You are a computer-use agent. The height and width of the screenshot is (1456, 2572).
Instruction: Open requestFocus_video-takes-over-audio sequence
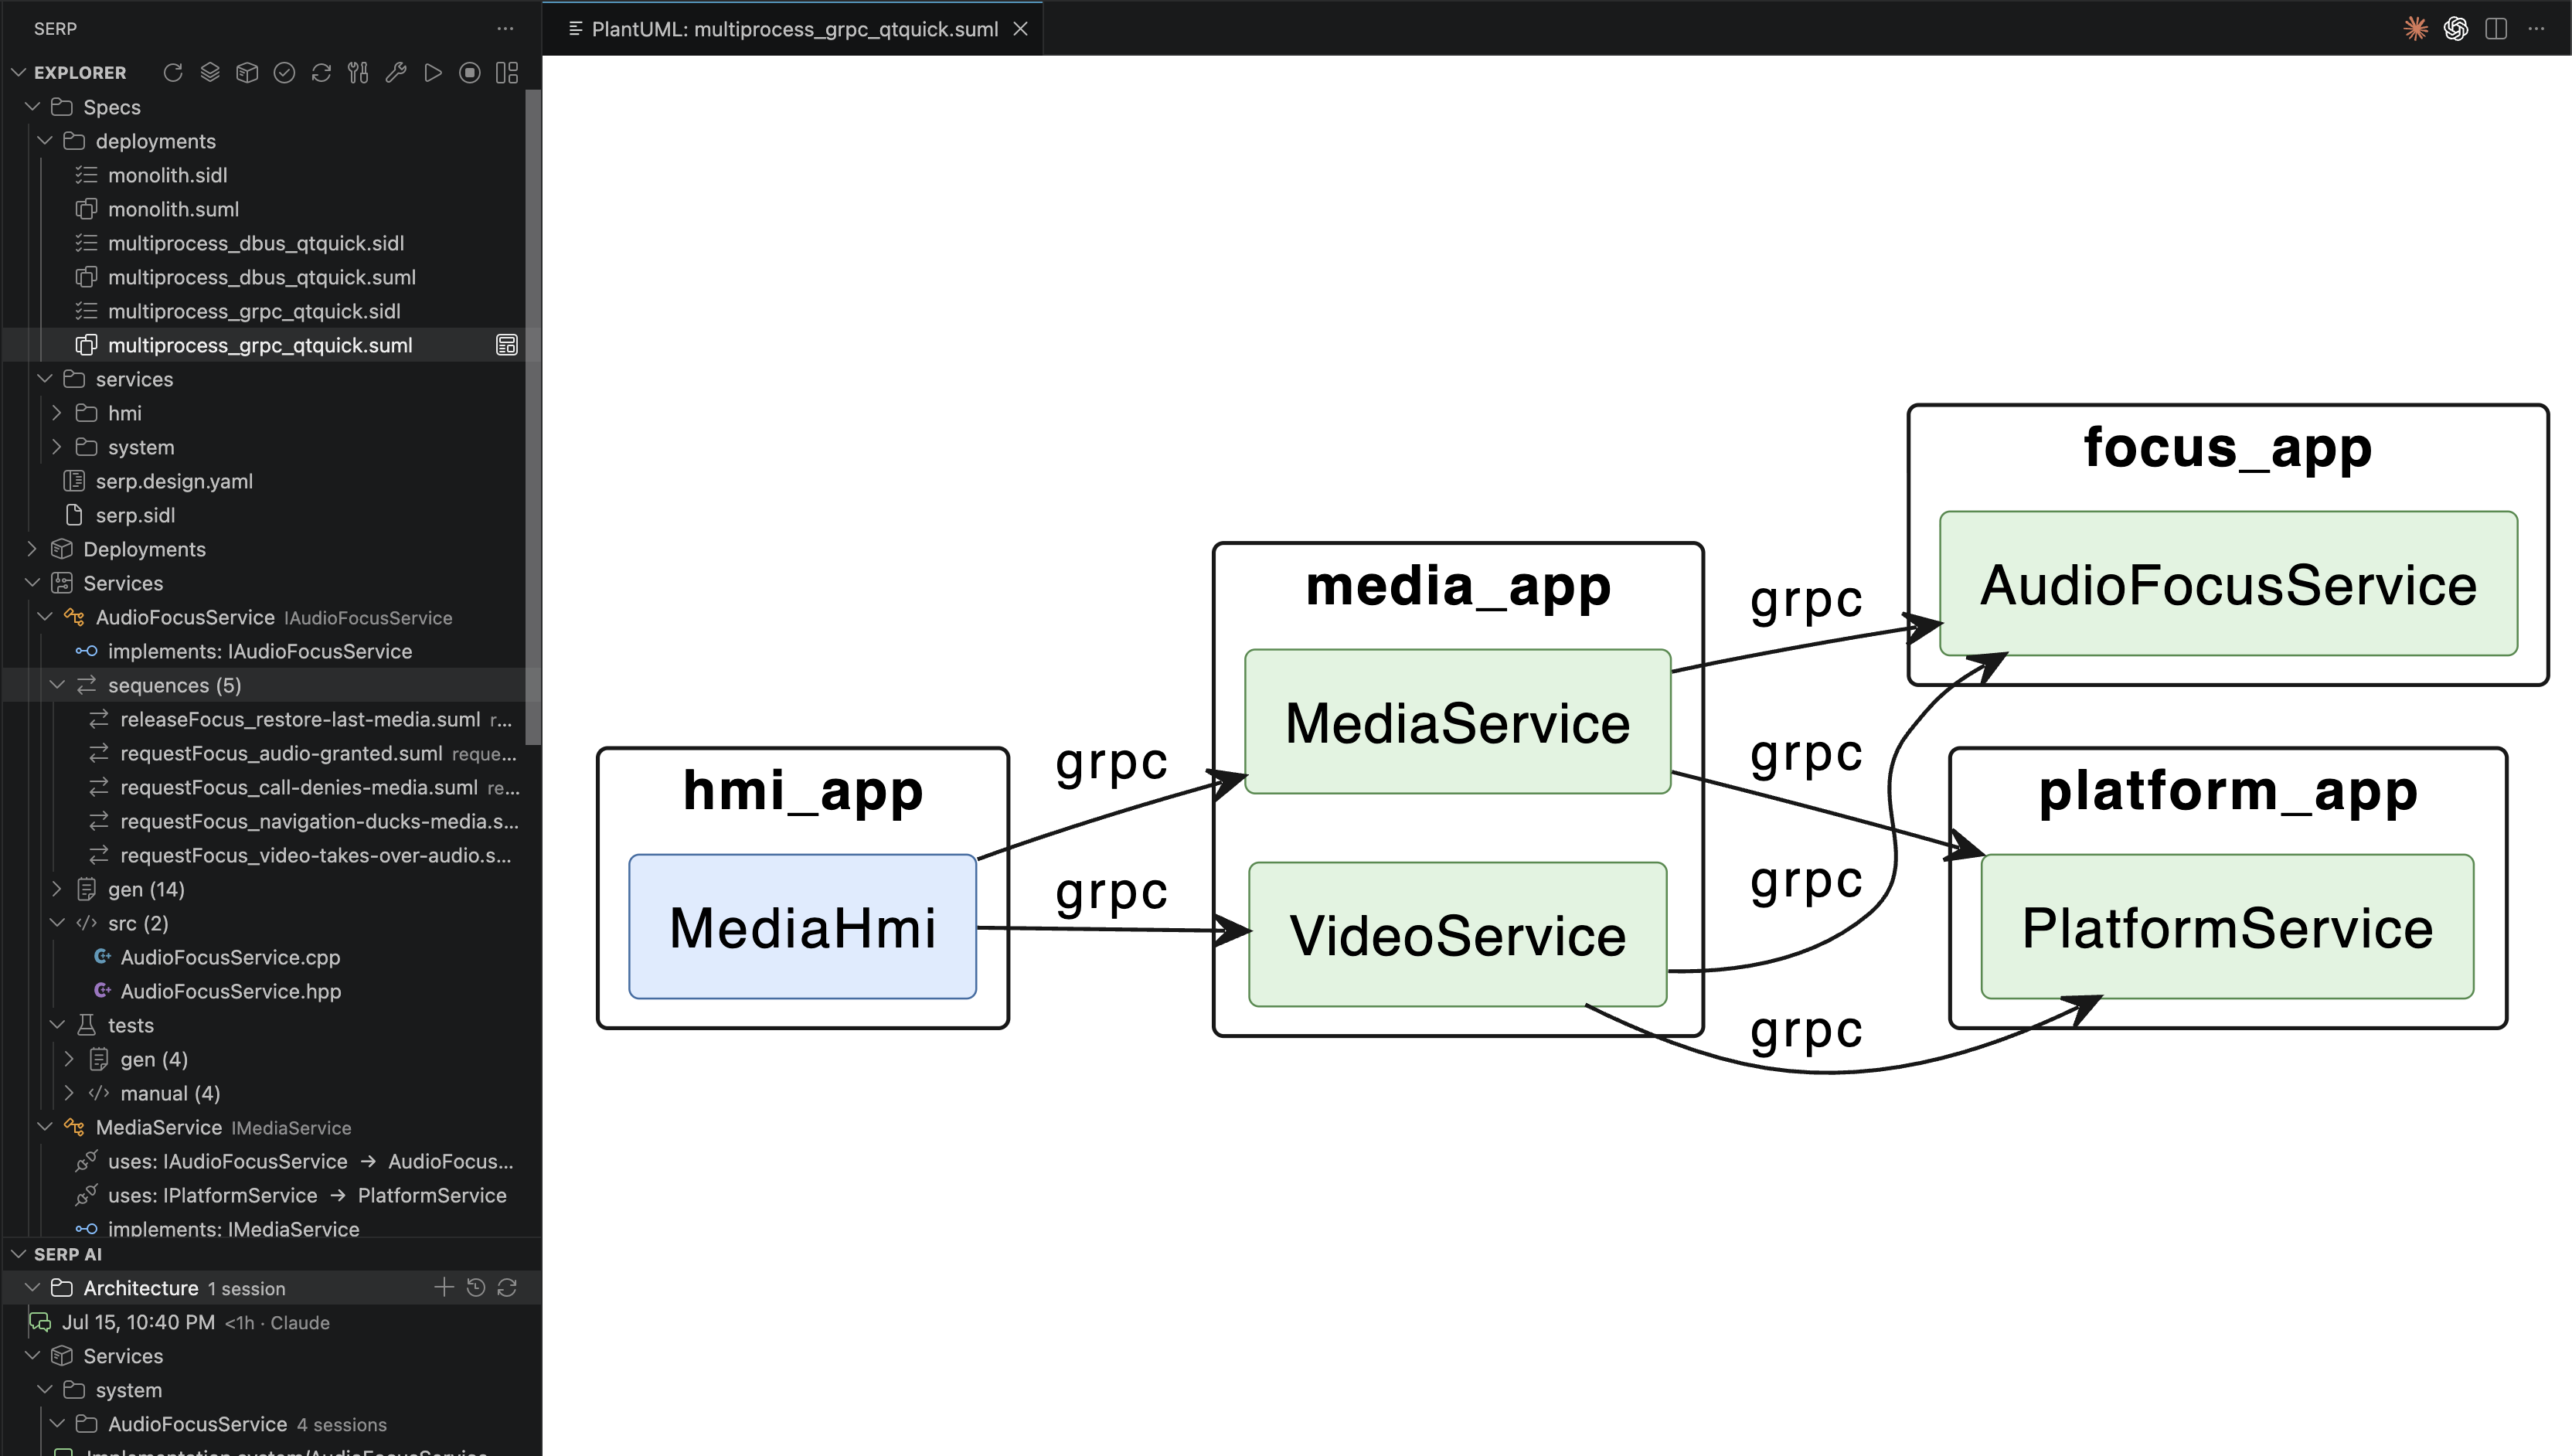pos(265,855)
